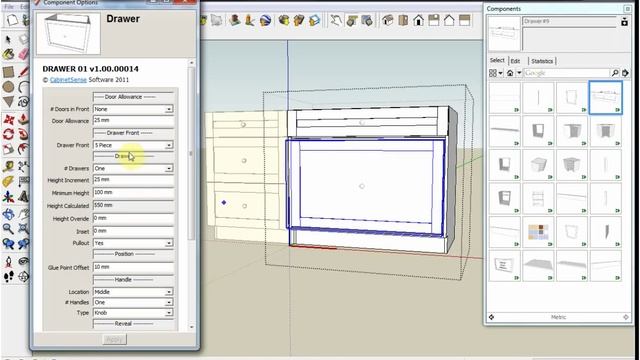The image size is (640, 360).
Task: Click the Metric label in Components
Action: coord(558,317)
